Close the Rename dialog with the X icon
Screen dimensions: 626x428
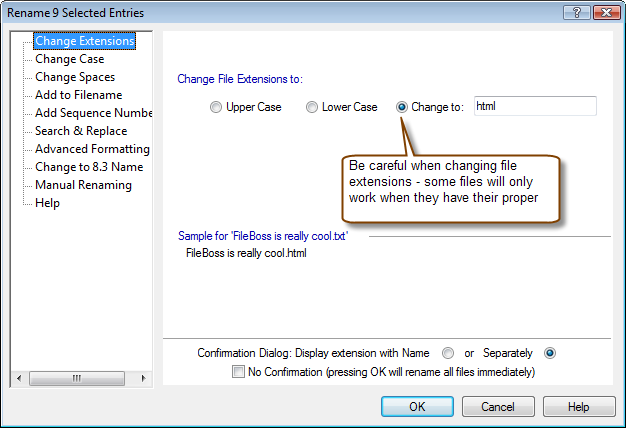(606, 13)
